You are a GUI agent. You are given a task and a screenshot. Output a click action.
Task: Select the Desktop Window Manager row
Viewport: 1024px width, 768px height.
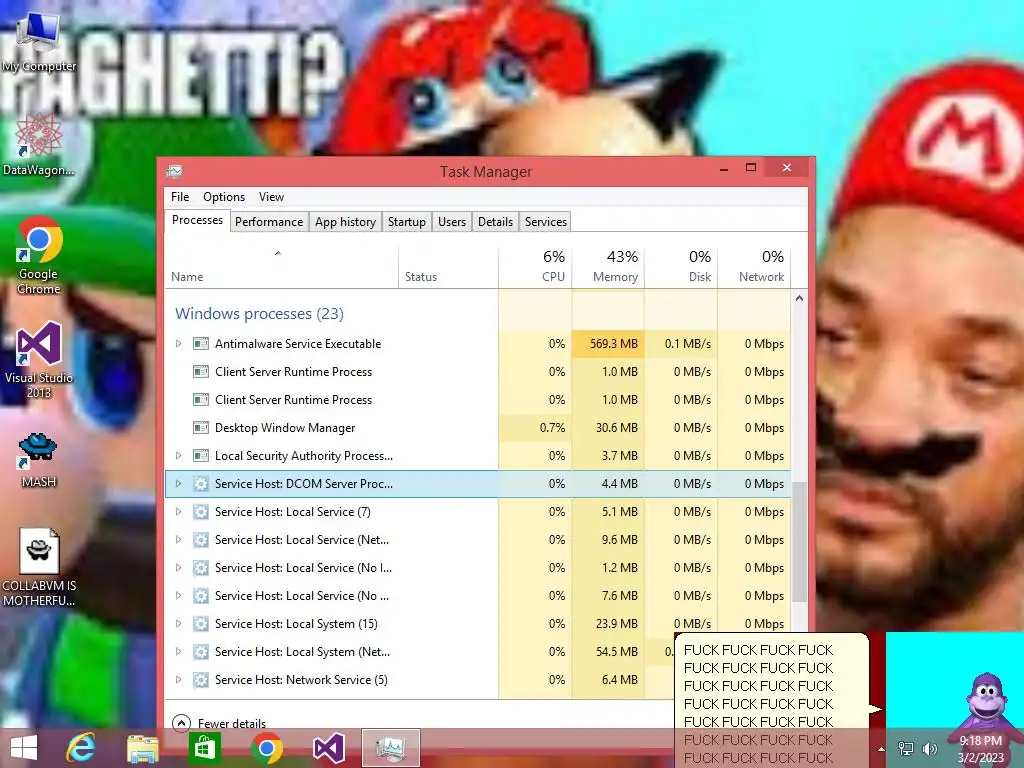477,428
